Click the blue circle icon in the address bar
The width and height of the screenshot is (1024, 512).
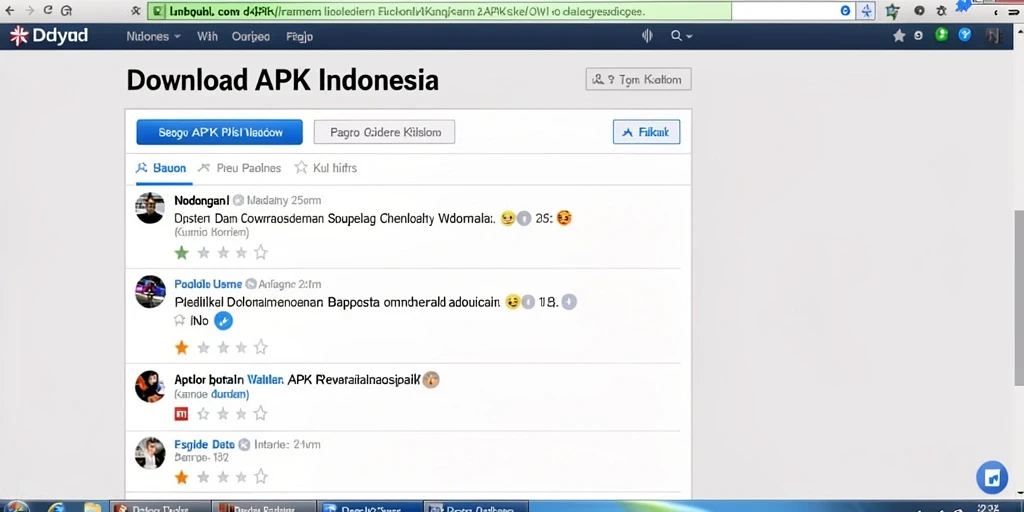tap(846, 11)
